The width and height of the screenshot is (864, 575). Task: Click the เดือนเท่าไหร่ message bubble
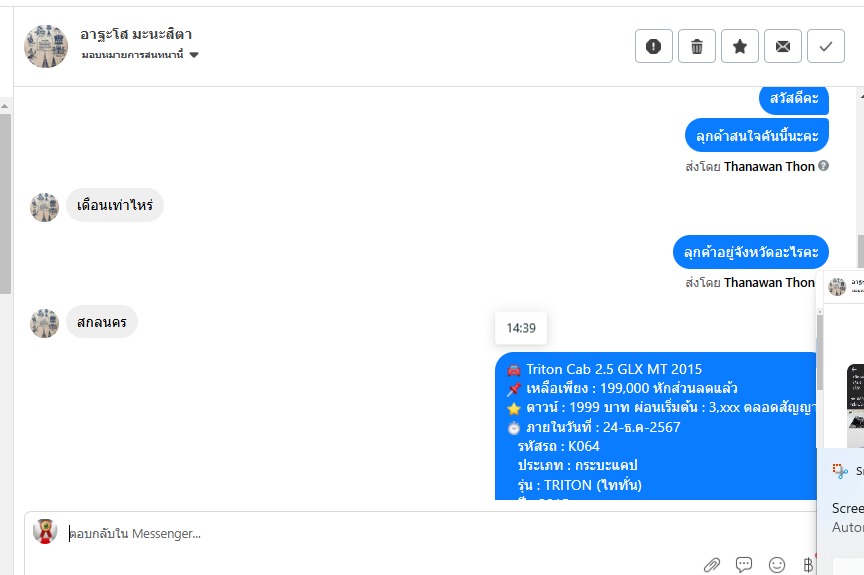pyautogui.click(x=115, y=205)
